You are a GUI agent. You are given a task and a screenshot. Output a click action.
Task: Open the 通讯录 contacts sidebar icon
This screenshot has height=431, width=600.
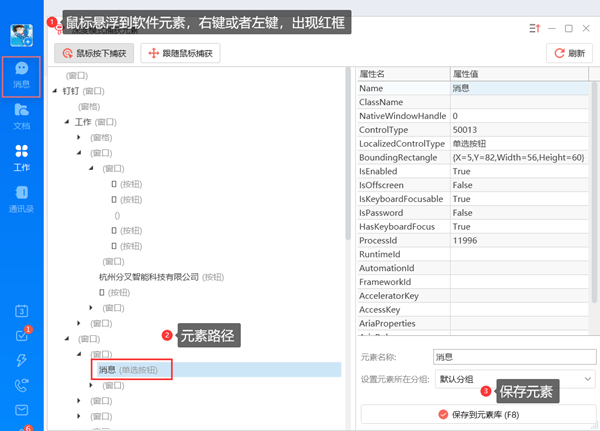(x=21, y=199)
